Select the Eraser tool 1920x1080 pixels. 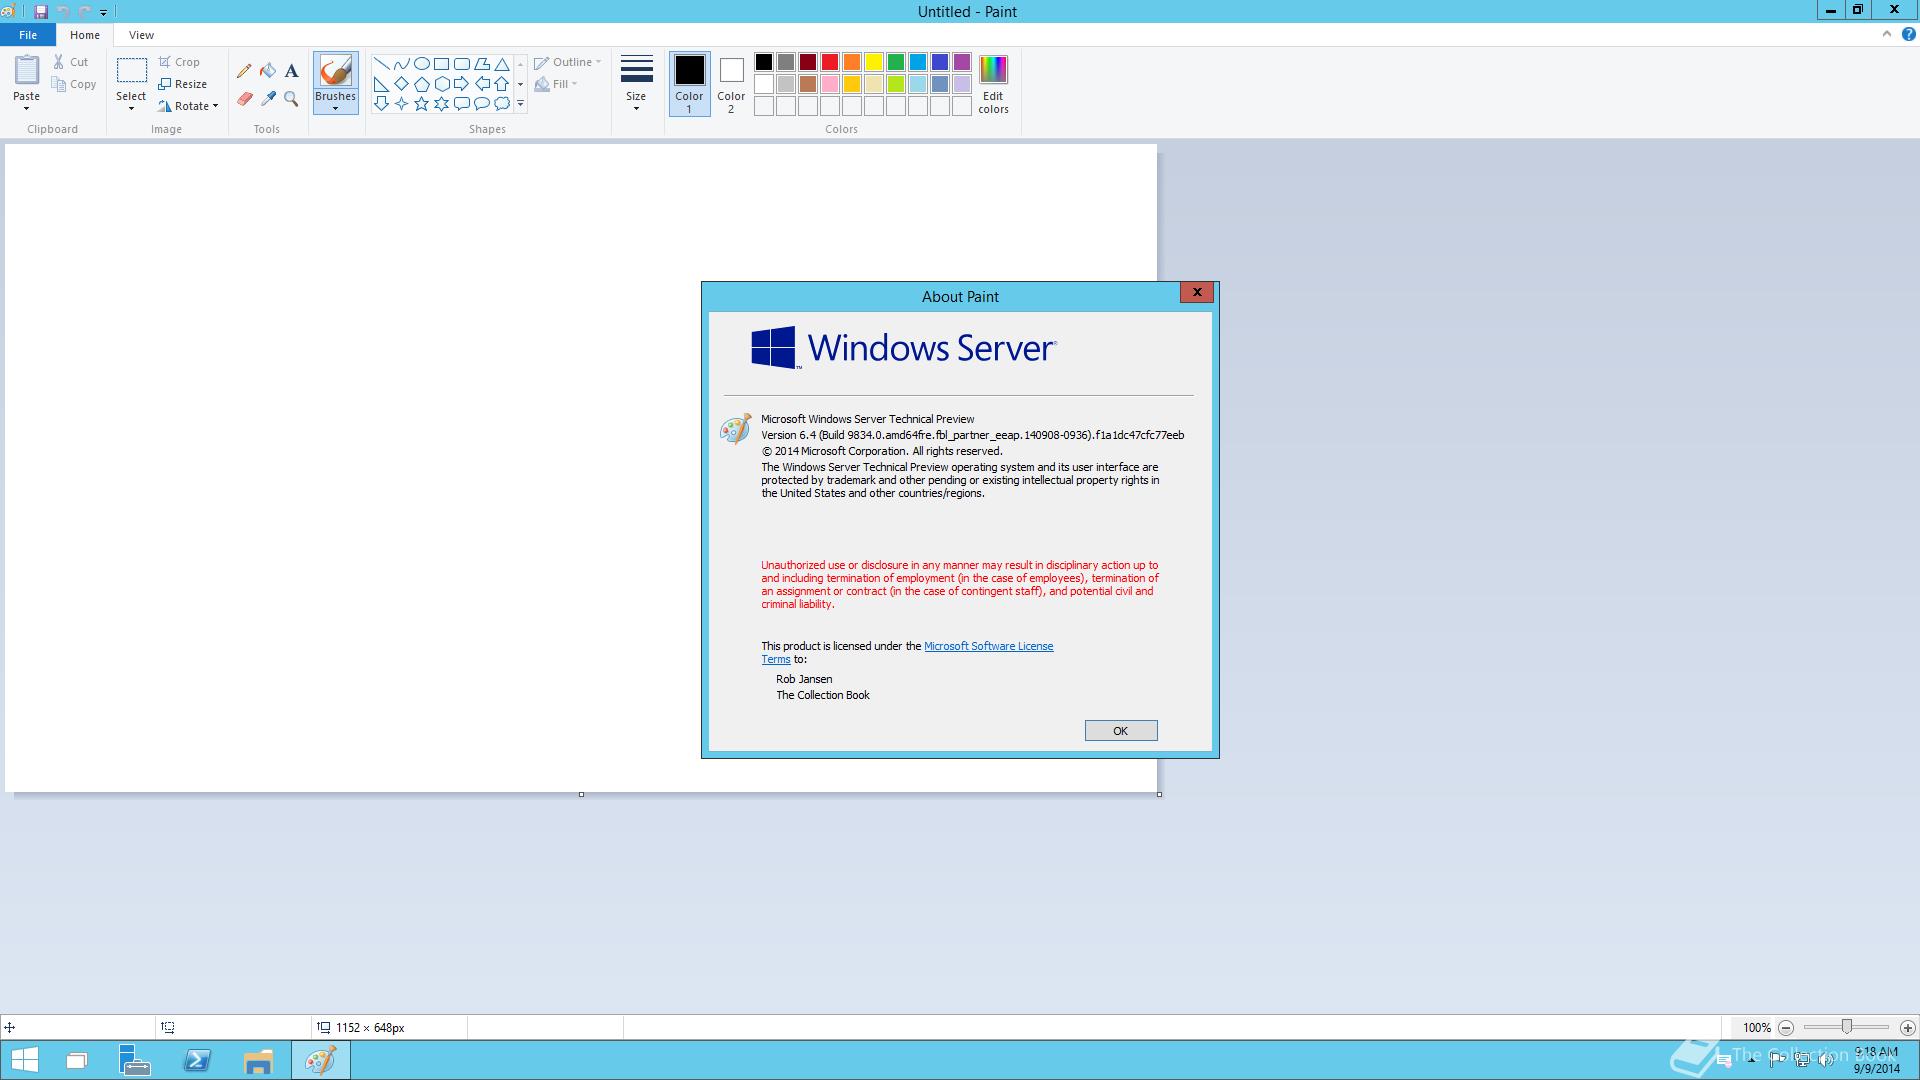(x=244, y=99)
